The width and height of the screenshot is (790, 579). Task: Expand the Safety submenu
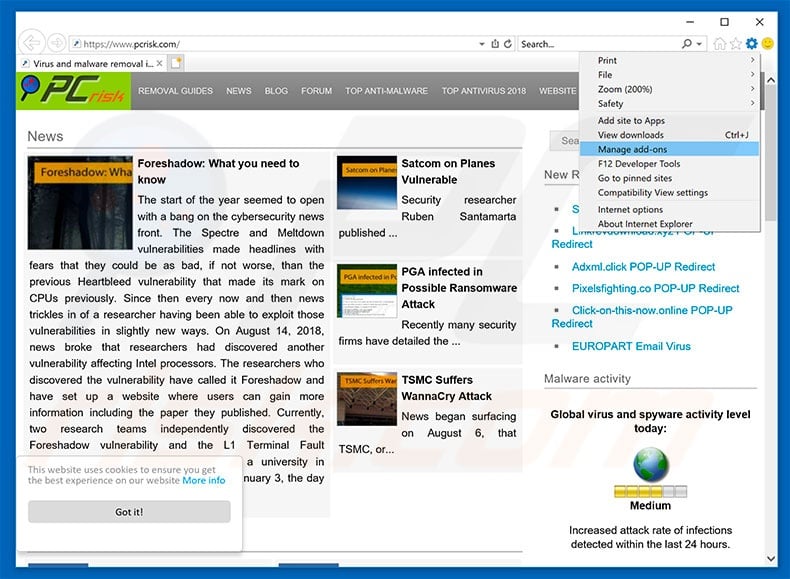tap(753, 103)
